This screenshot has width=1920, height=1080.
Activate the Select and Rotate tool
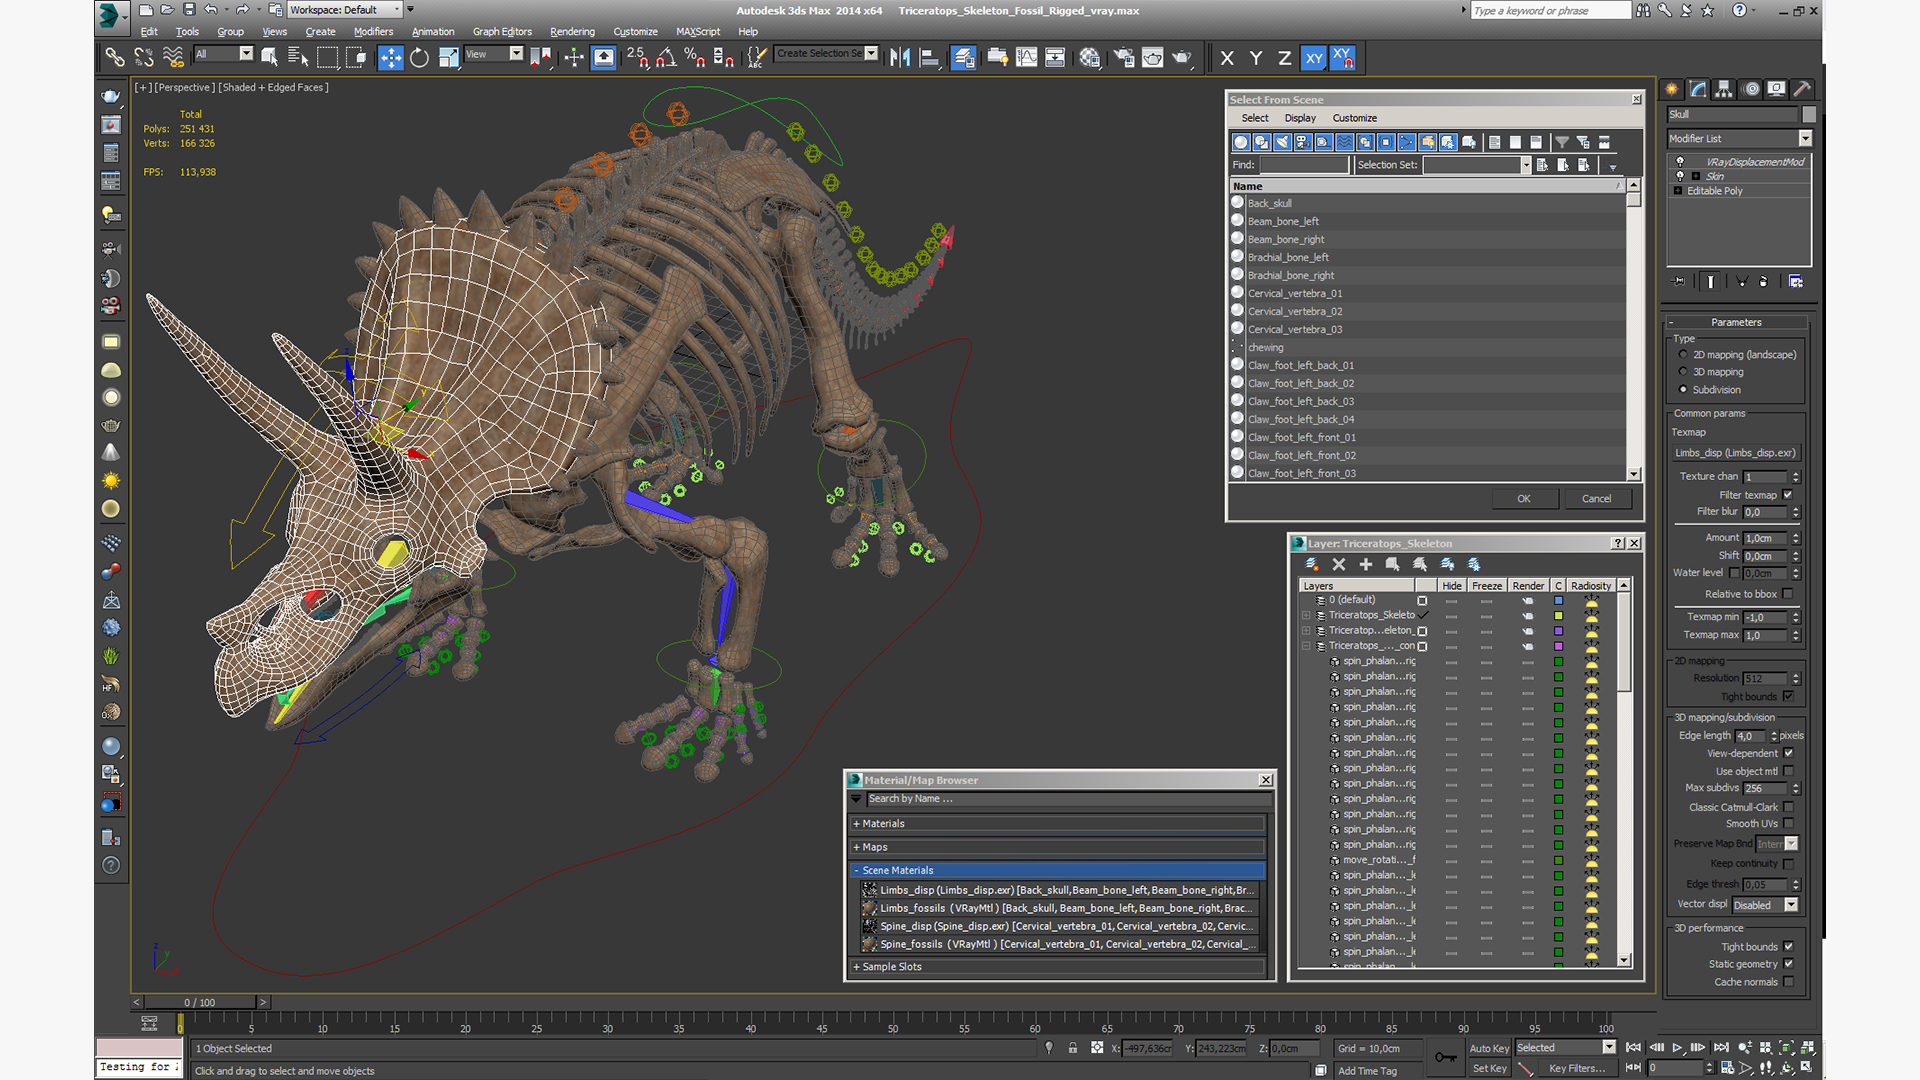(420, 58)
